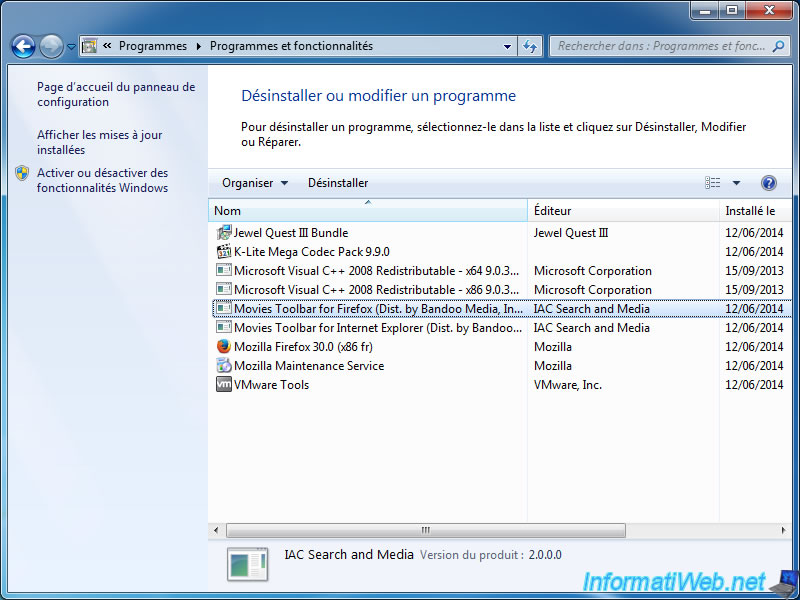Click the VMware Tools vm icon
This screenshot has width=800, height=600.
[x=223, y=384]
